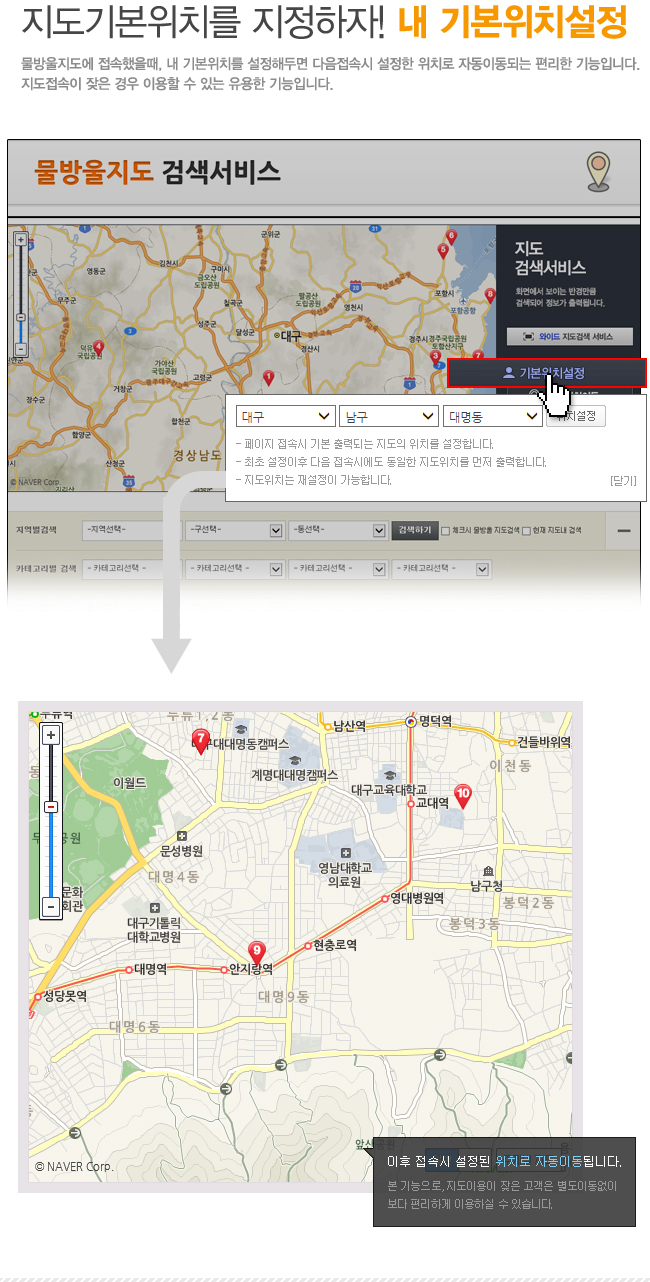This screenshot has height=1282, width=650.
Task: Adjust the upper map zoom slider handle
Action: click(x=20, y=317)
